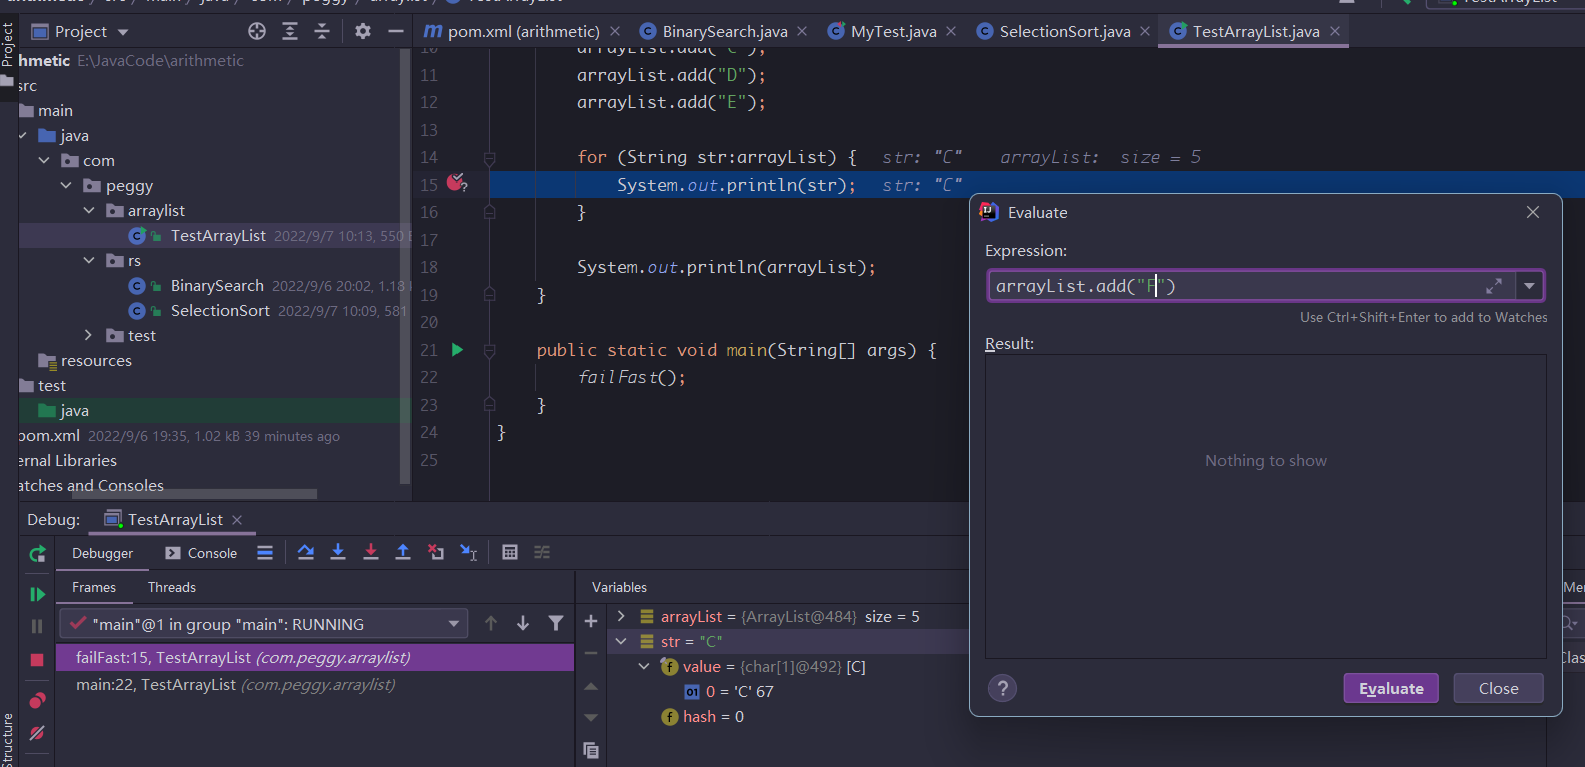Image resolution: width=1585 pixels, height=767 pixels.
Task: Click Show Execution Point icon
Action: pos(265,552)
